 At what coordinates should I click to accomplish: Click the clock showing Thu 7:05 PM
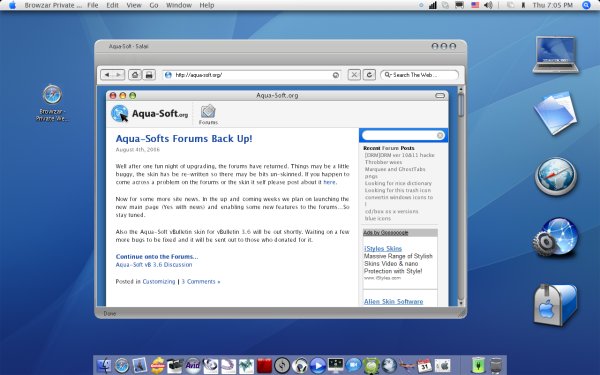553,5
